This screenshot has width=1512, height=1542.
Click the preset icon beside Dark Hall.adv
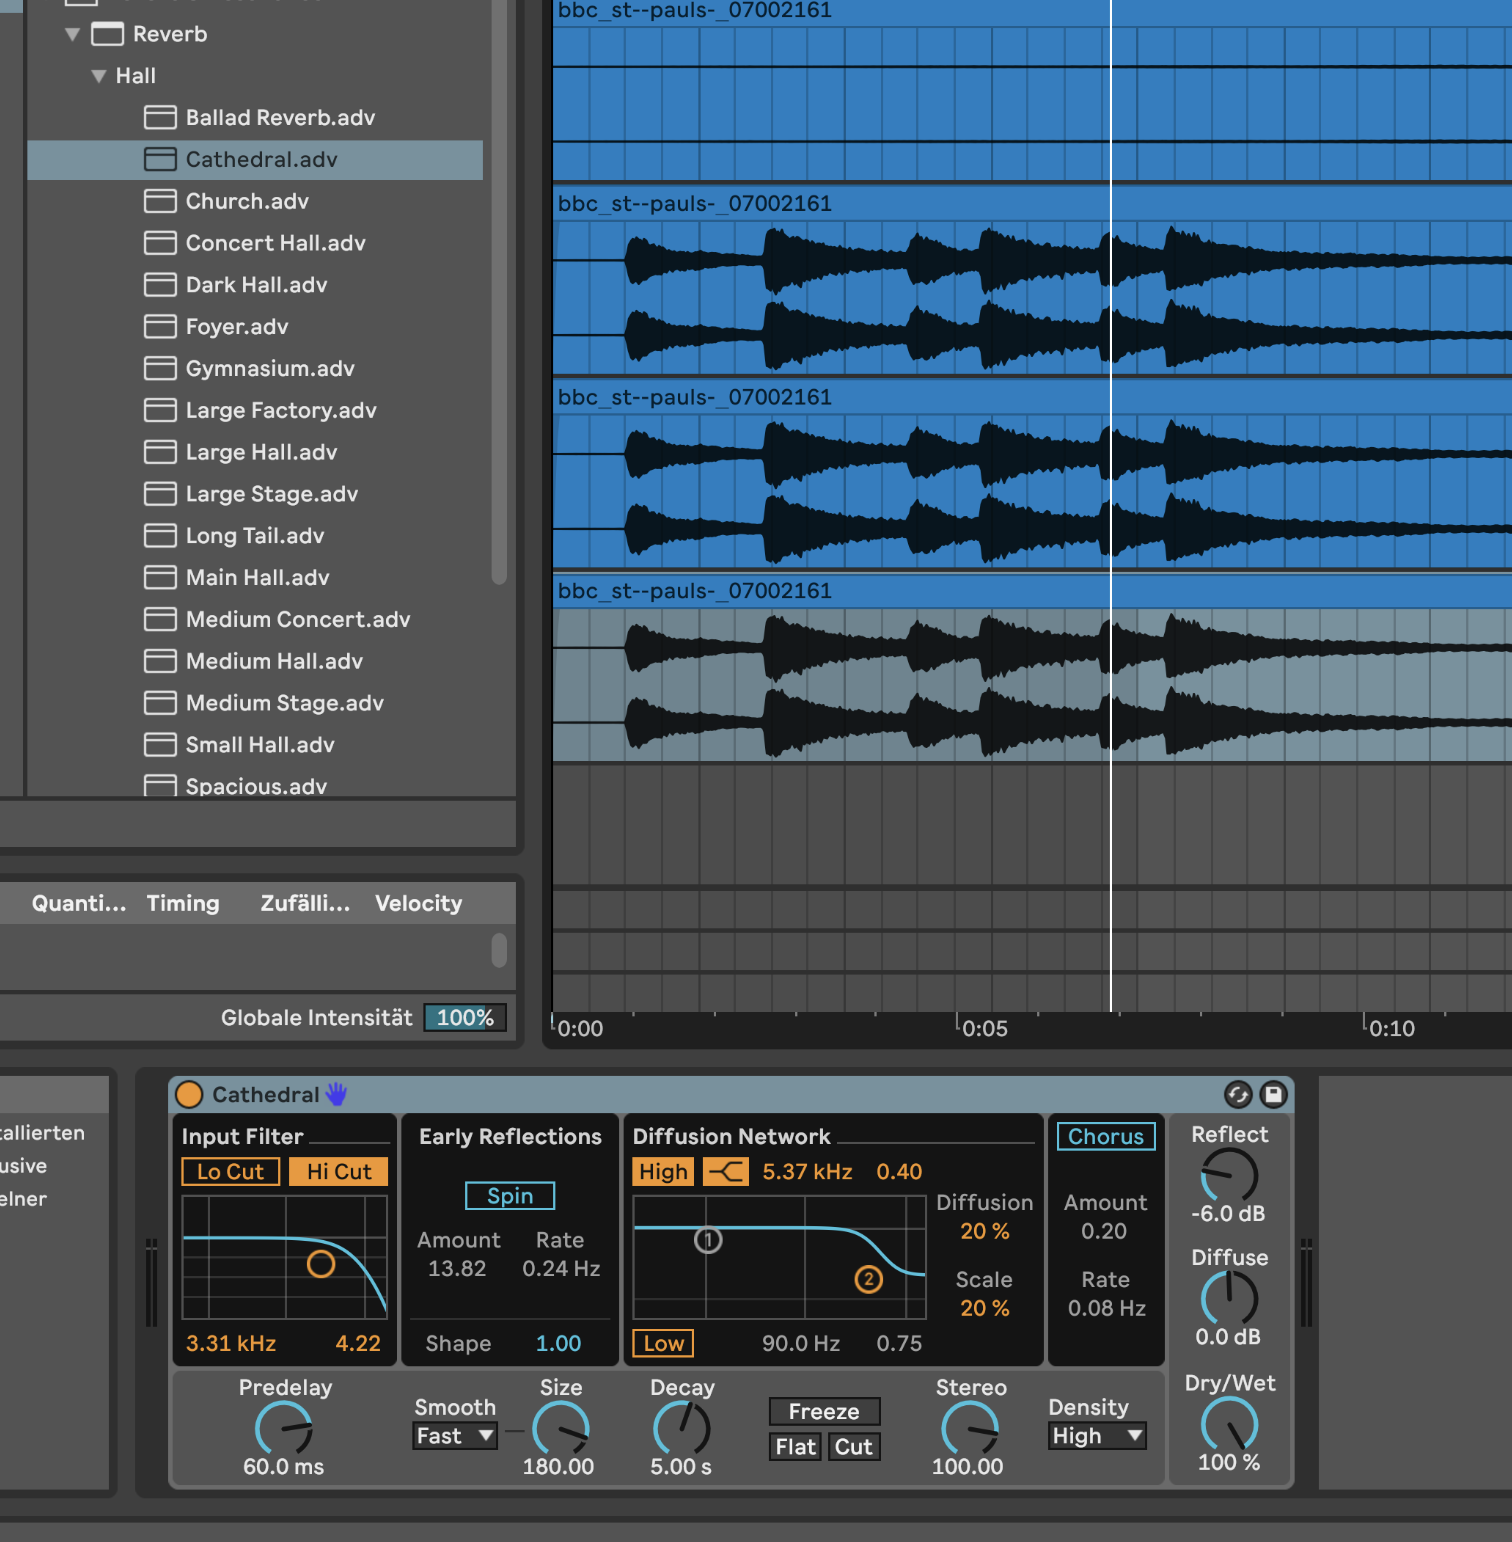160,285
